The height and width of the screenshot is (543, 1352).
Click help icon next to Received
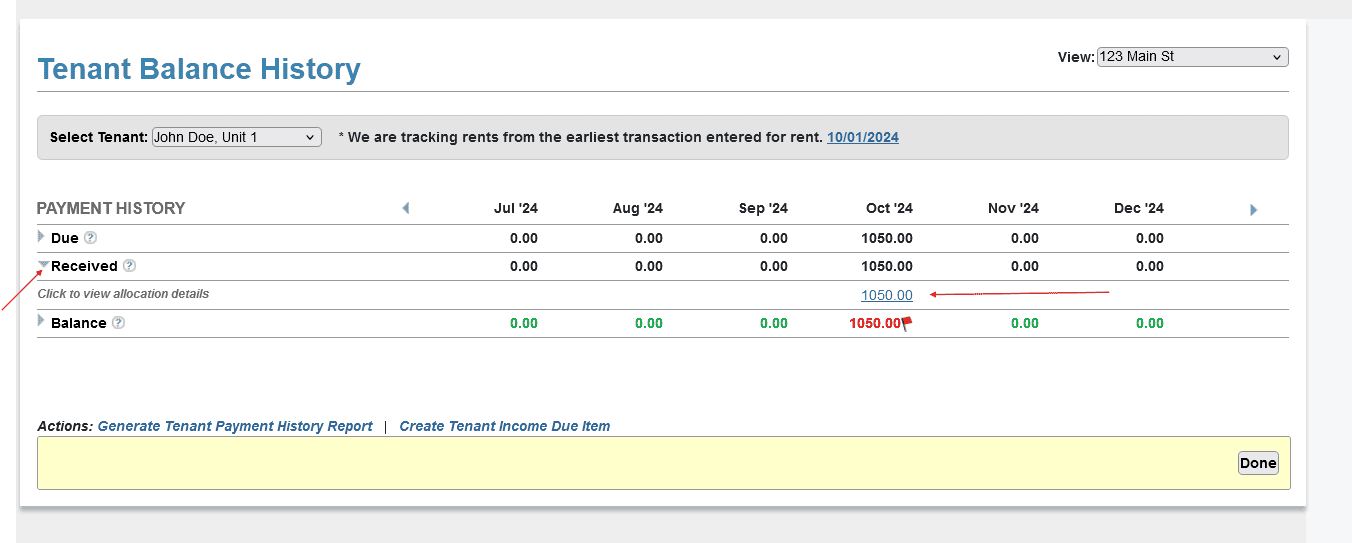click(129, 266)
